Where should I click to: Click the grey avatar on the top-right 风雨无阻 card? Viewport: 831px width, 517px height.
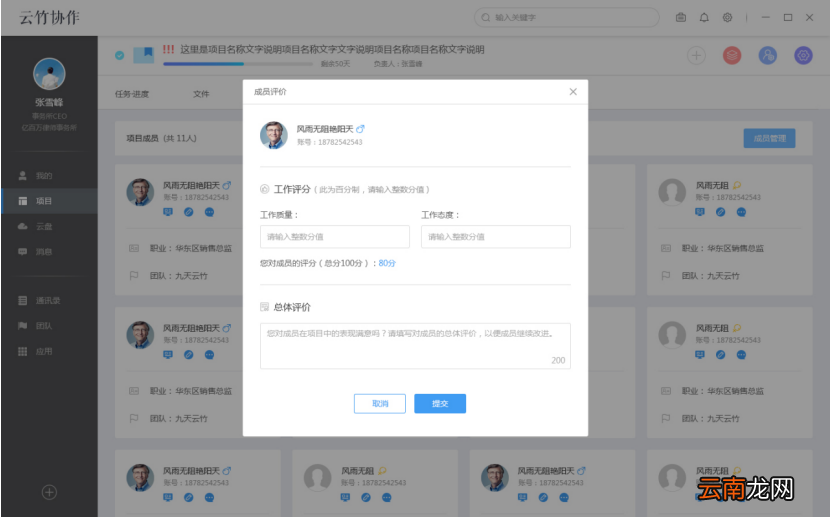[672, 192]
